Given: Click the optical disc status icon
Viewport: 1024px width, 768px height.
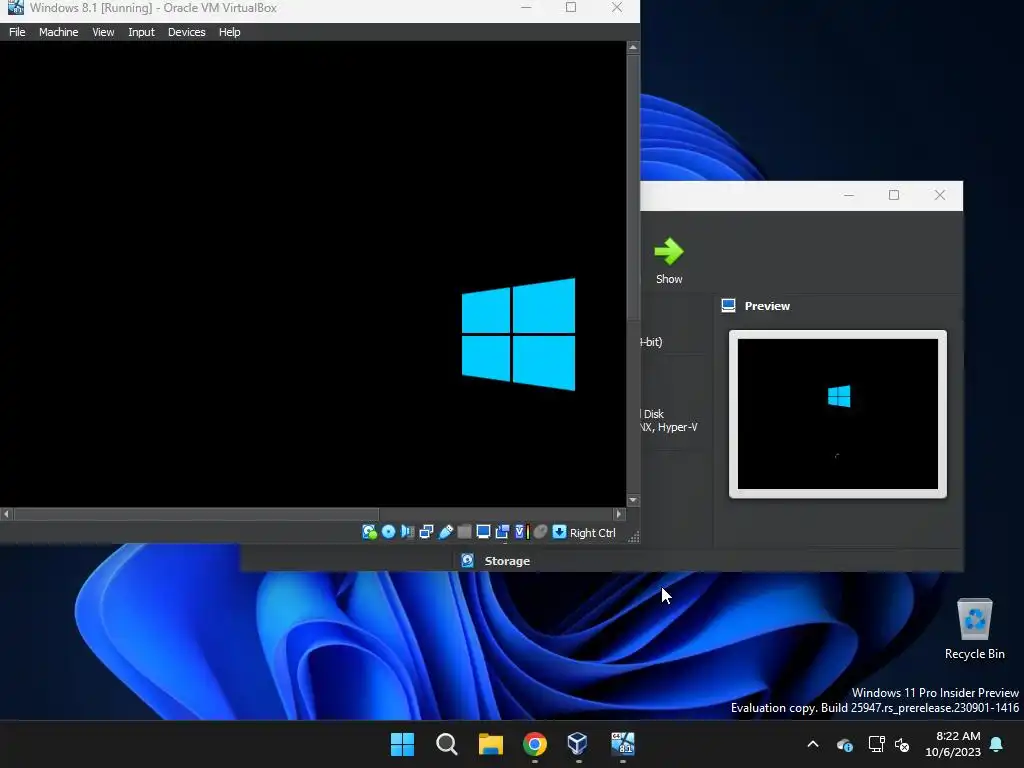Looking at the screenshot, I should (389, 532).
